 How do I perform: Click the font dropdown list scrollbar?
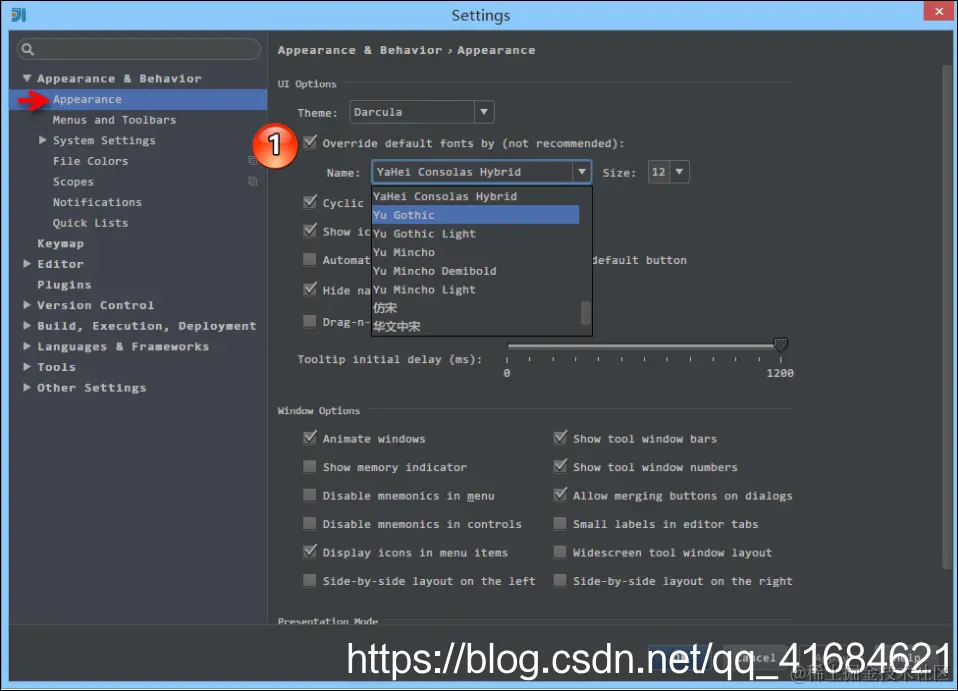click(585, 313)
